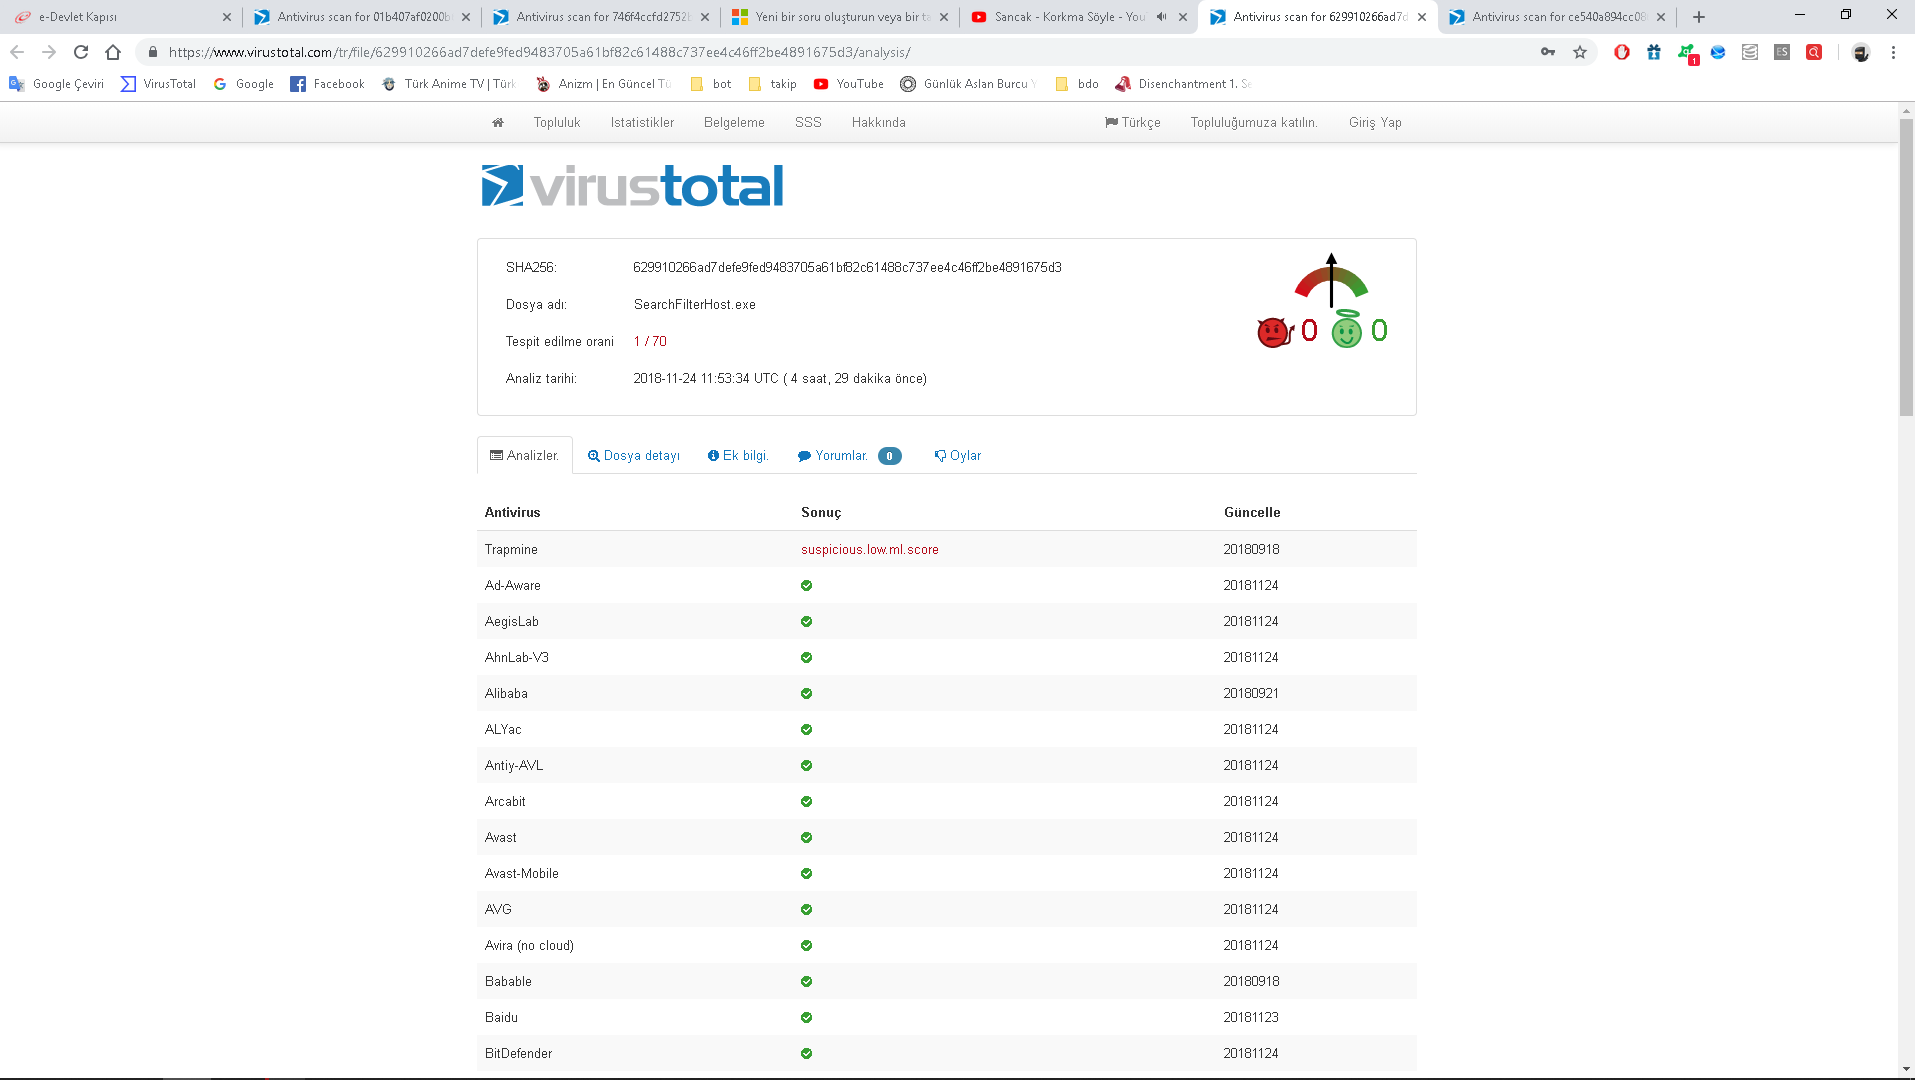
Task: Open the bot bookmarks folder
Action: pos(711,84)
